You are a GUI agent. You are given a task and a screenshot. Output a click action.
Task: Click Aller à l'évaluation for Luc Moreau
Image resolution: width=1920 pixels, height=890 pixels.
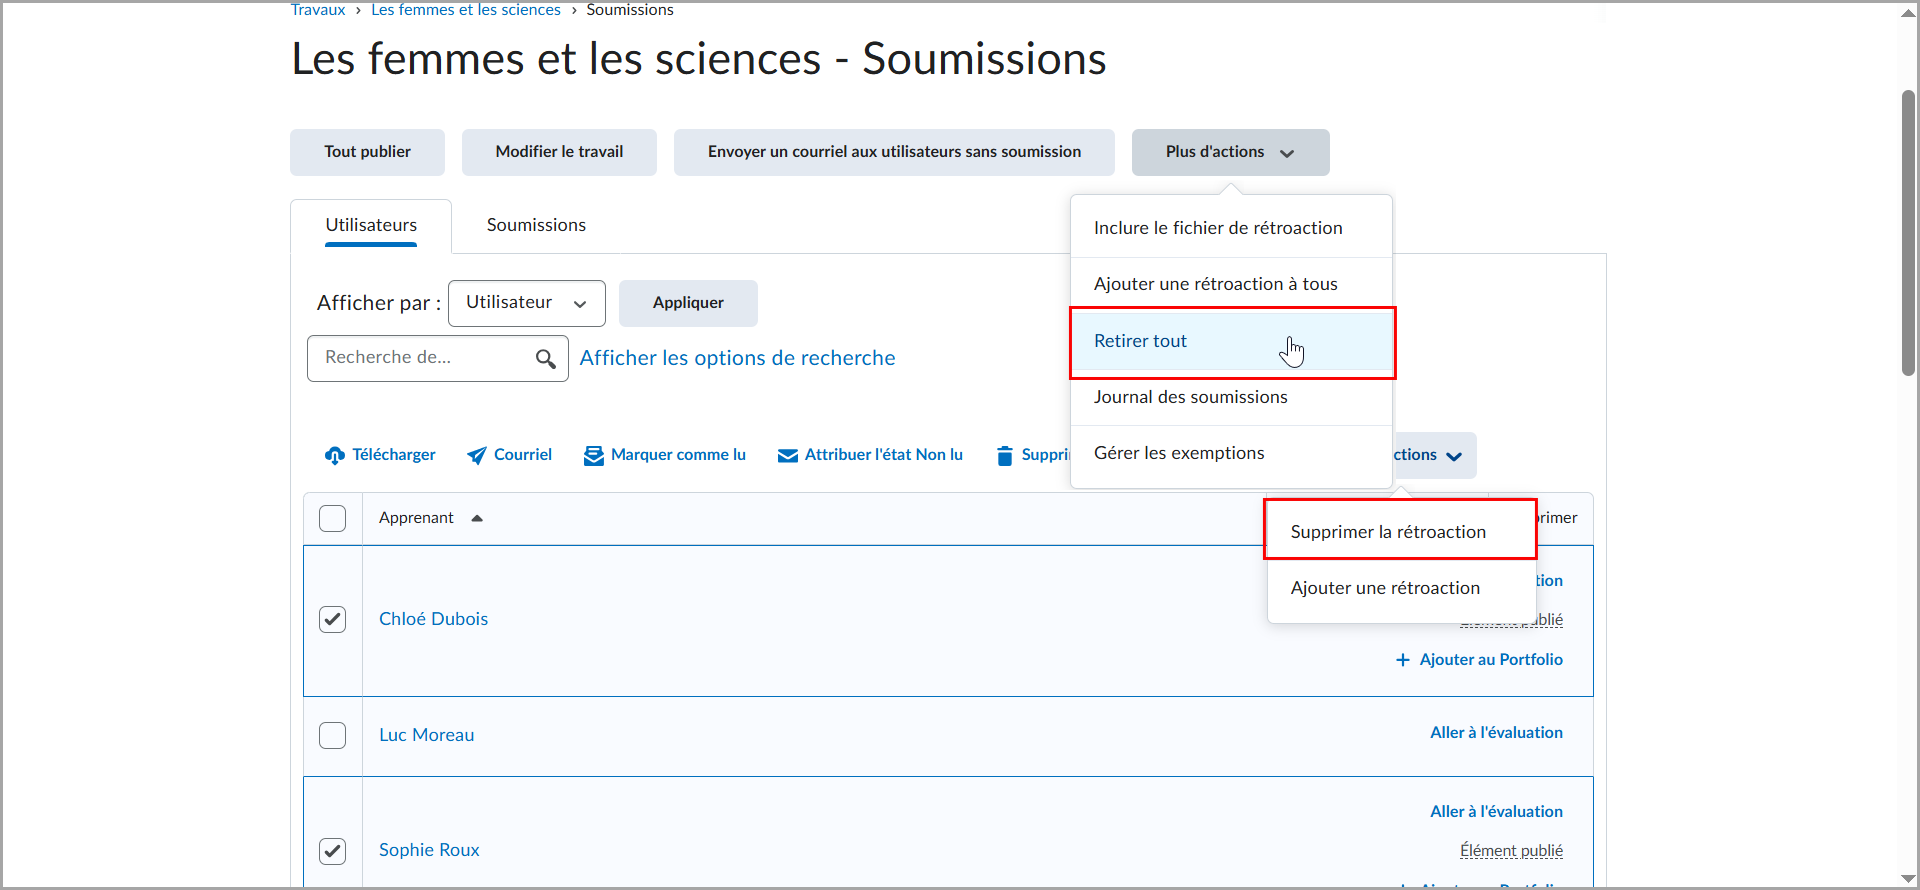point(1496,733)
